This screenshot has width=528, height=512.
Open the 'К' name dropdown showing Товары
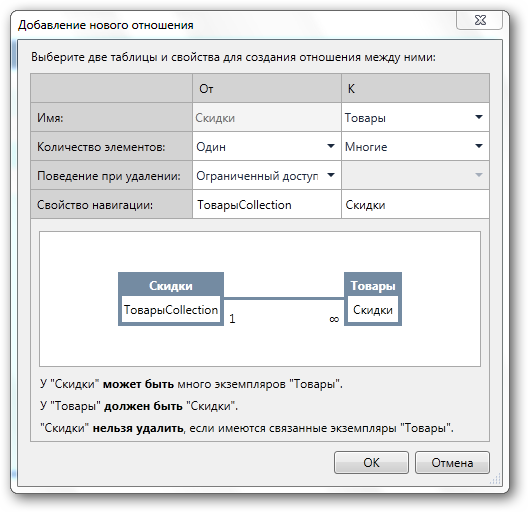pyautogui.click(x=415, y=118)
